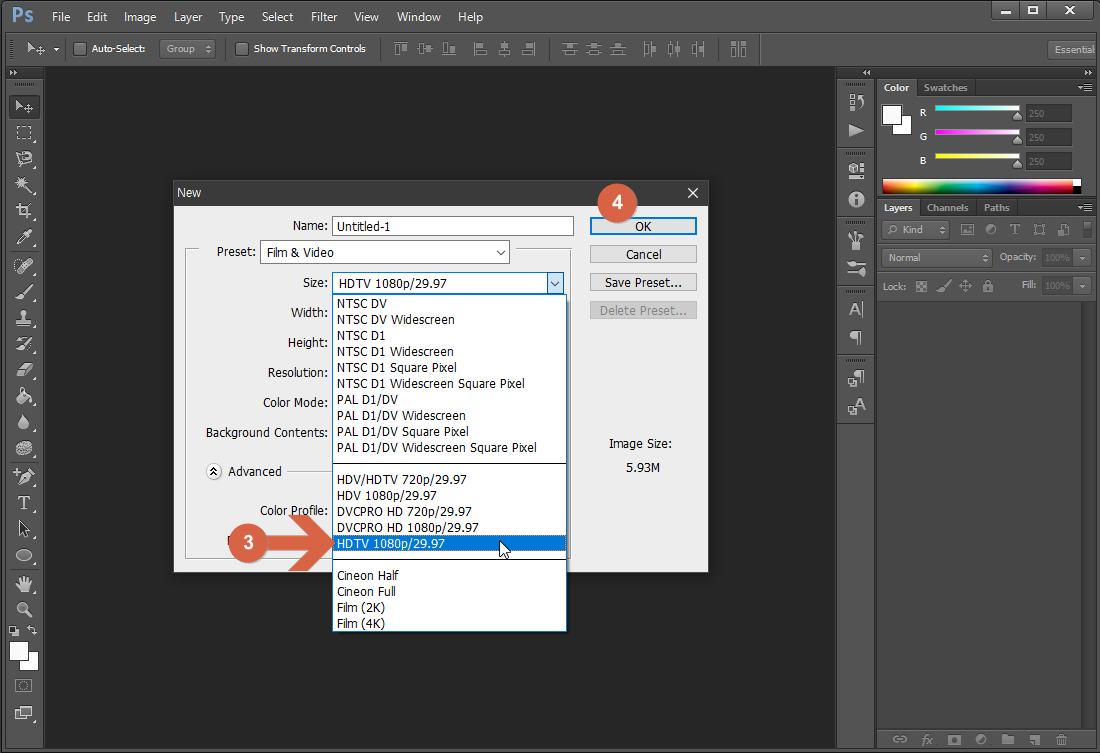Open the Character panel icon
Viewport: 1100px width, 753px height.
856,309
